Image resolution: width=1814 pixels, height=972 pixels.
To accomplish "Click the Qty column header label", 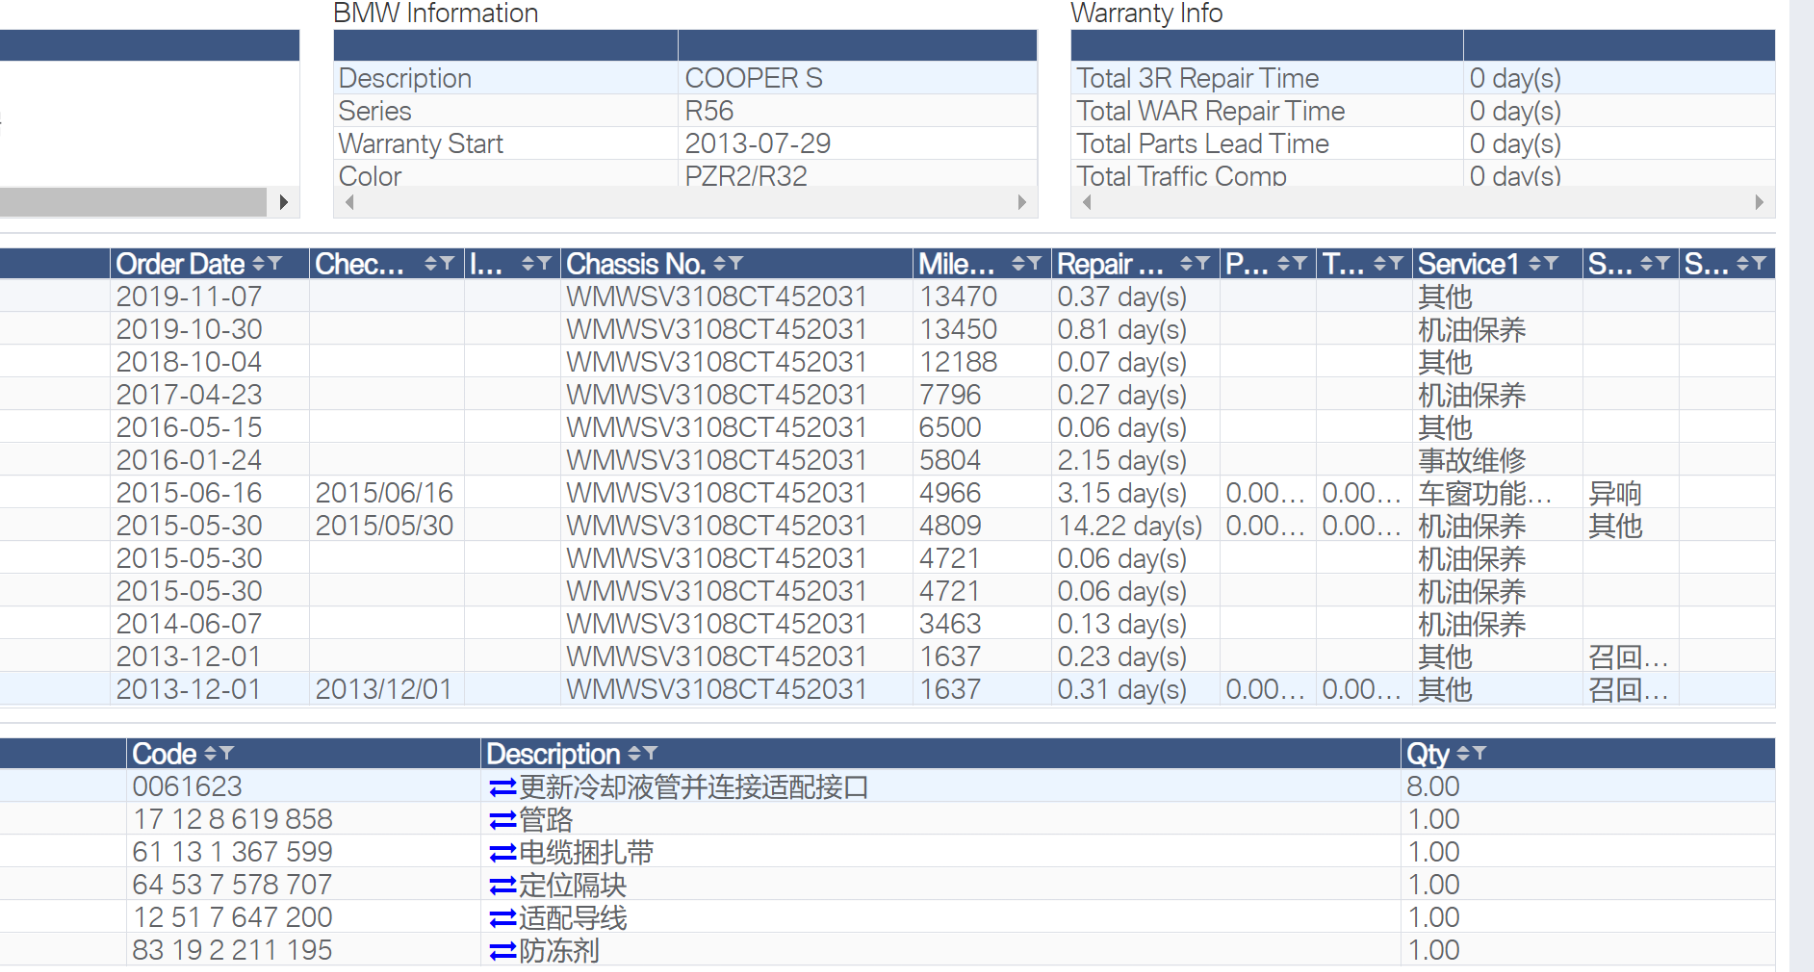I will [x=1427, y=754].
